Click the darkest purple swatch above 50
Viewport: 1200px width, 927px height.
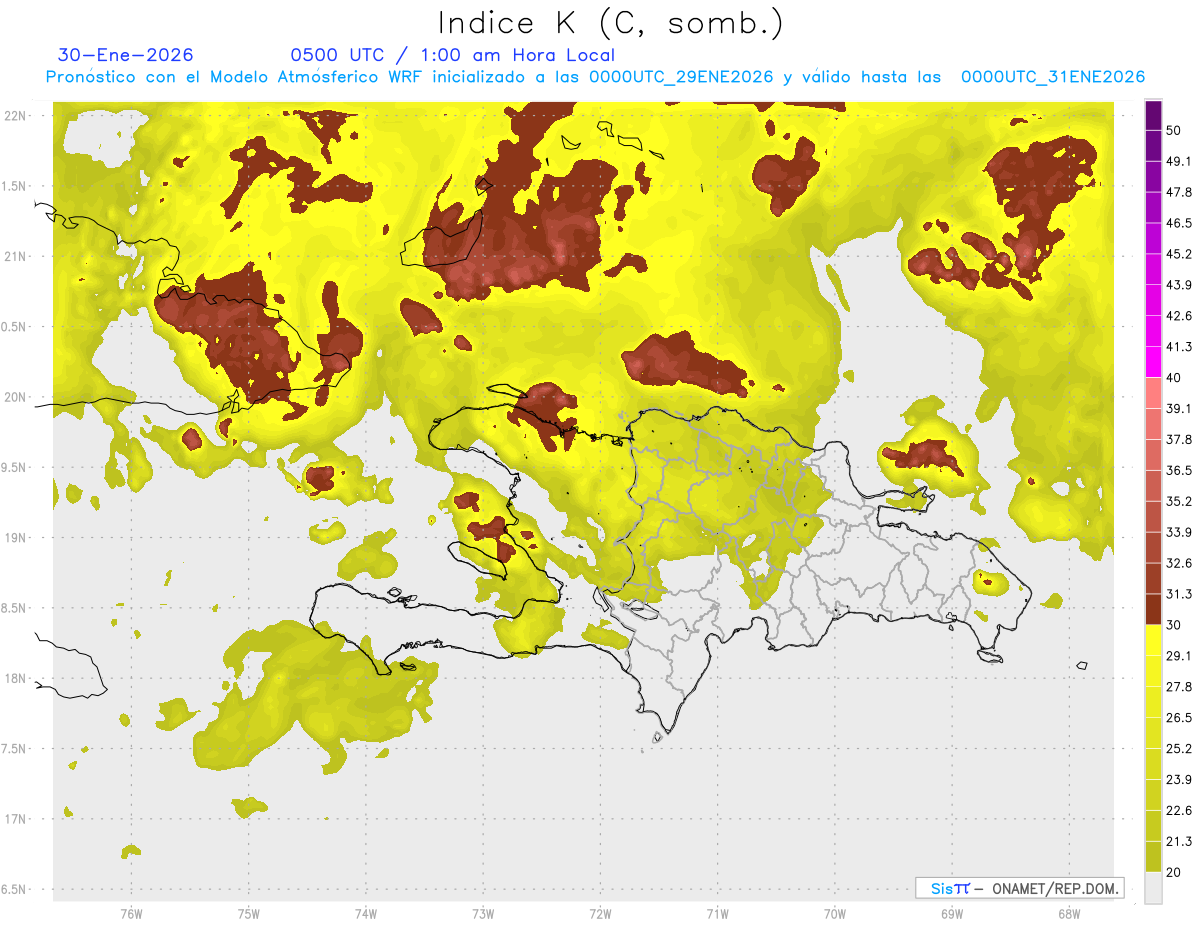[x=1153, y=115]
